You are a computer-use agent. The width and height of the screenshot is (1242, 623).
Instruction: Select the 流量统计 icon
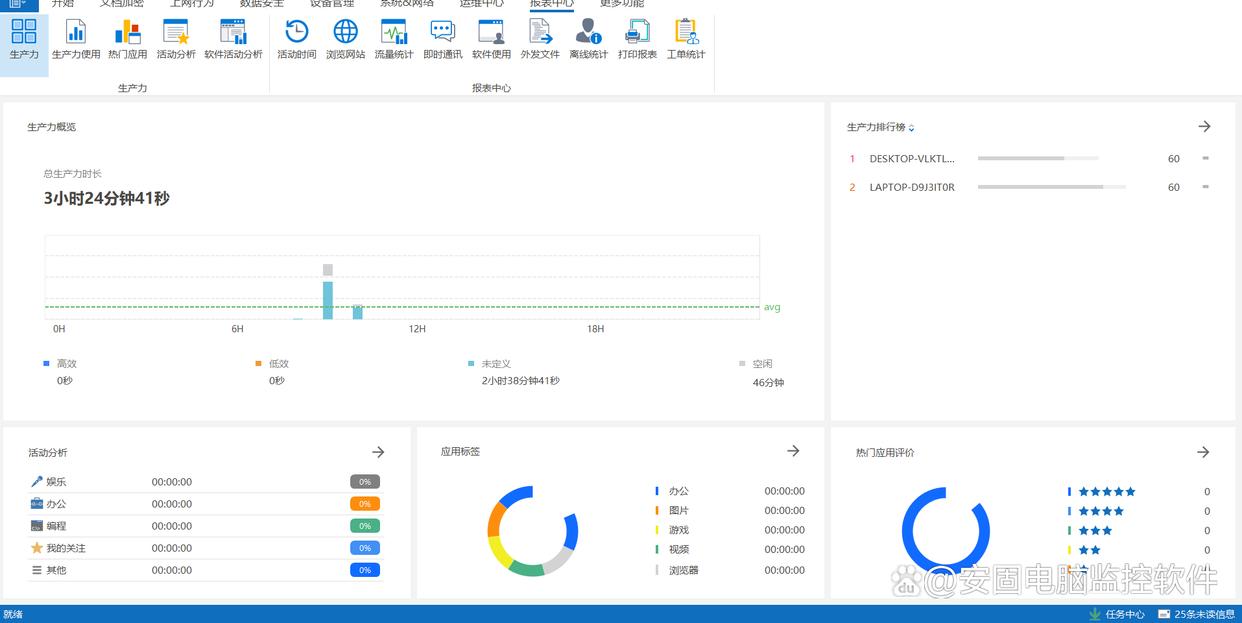pos(394,37)
